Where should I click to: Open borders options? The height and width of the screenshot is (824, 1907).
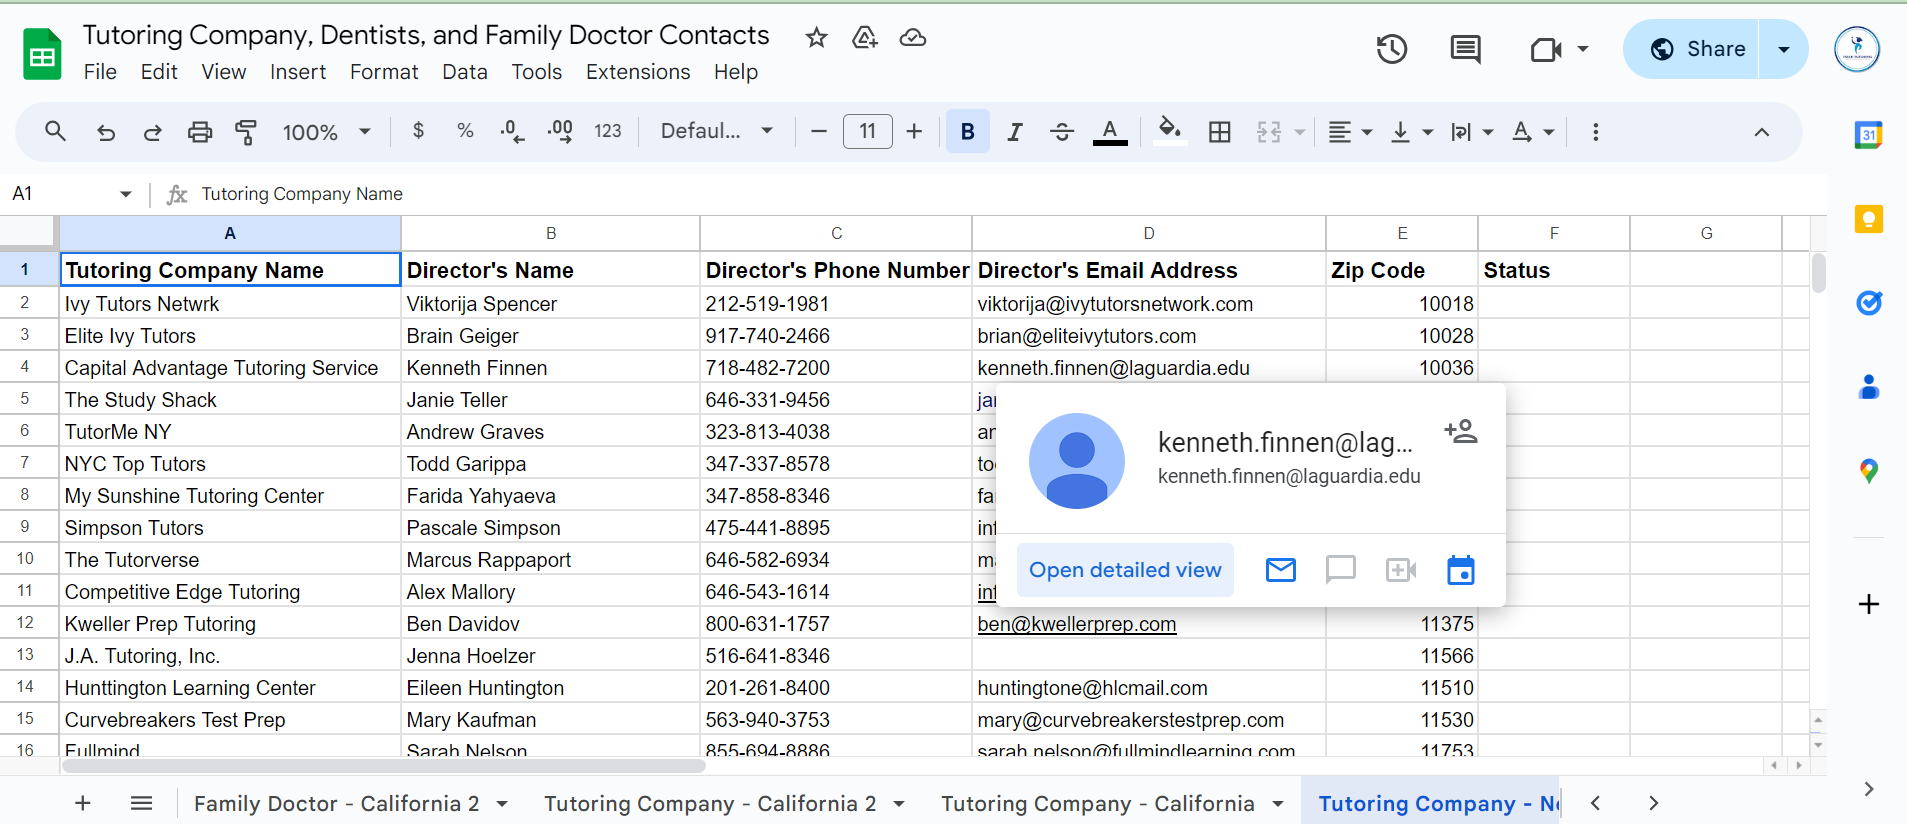coord(1220,132)
